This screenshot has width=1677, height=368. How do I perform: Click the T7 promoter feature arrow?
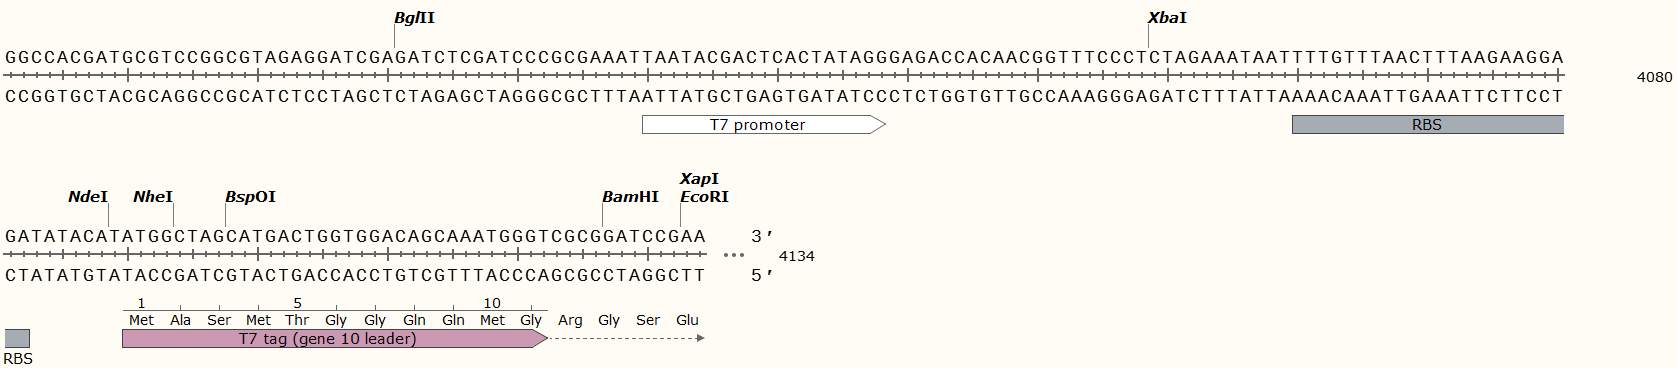(x=764, y=124)
